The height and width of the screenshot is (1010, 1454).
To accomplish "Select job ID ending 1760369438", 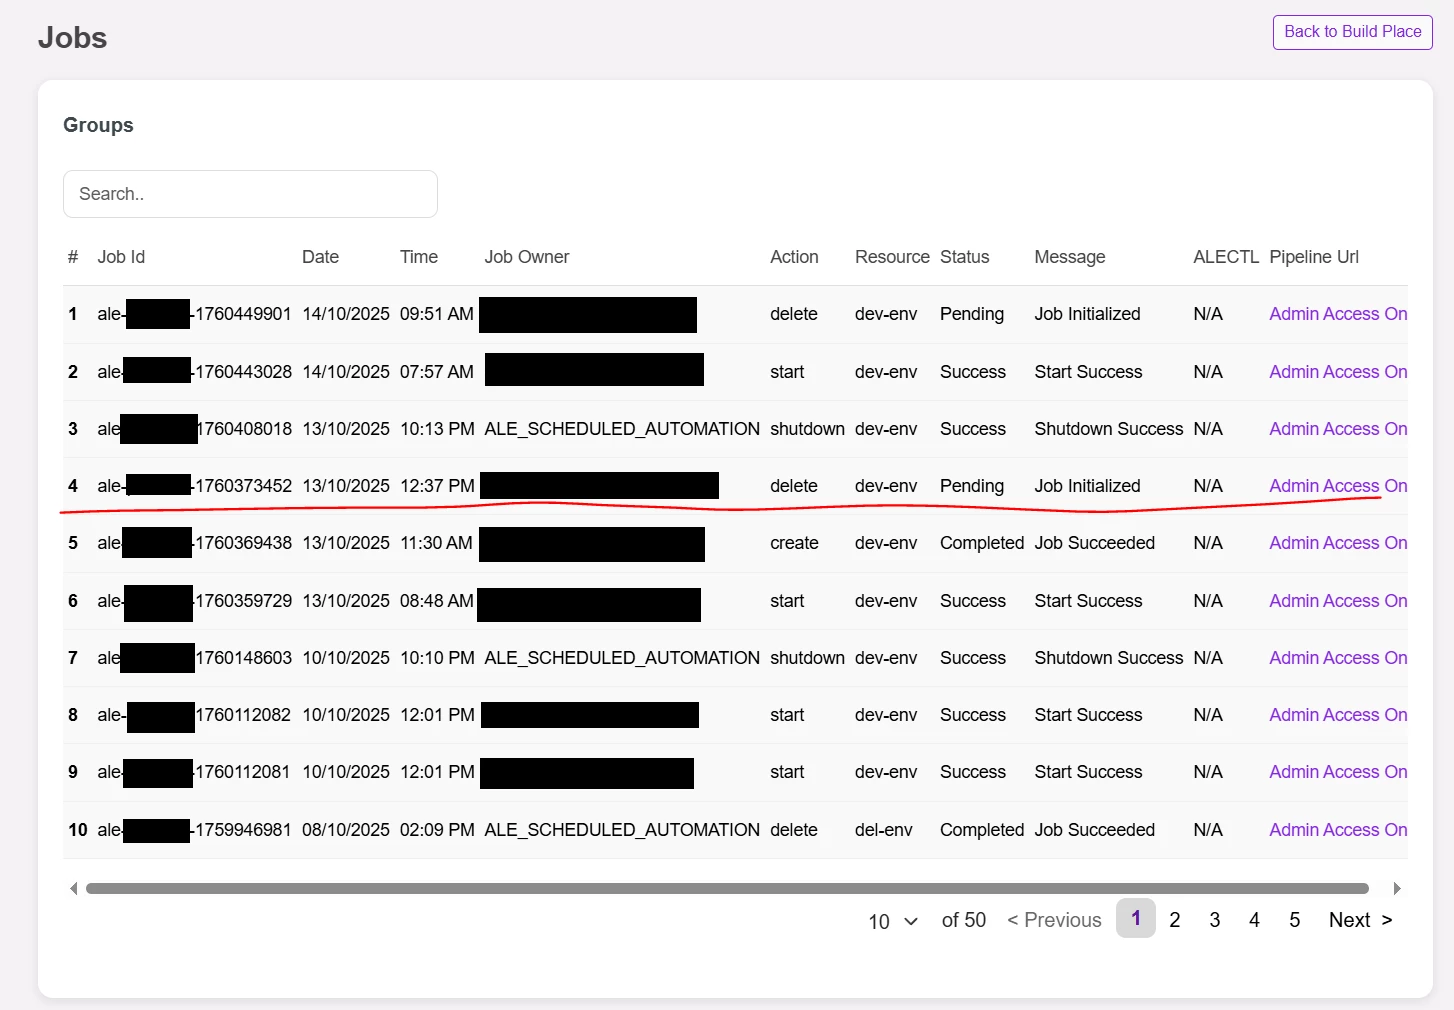I will [194, 543].
